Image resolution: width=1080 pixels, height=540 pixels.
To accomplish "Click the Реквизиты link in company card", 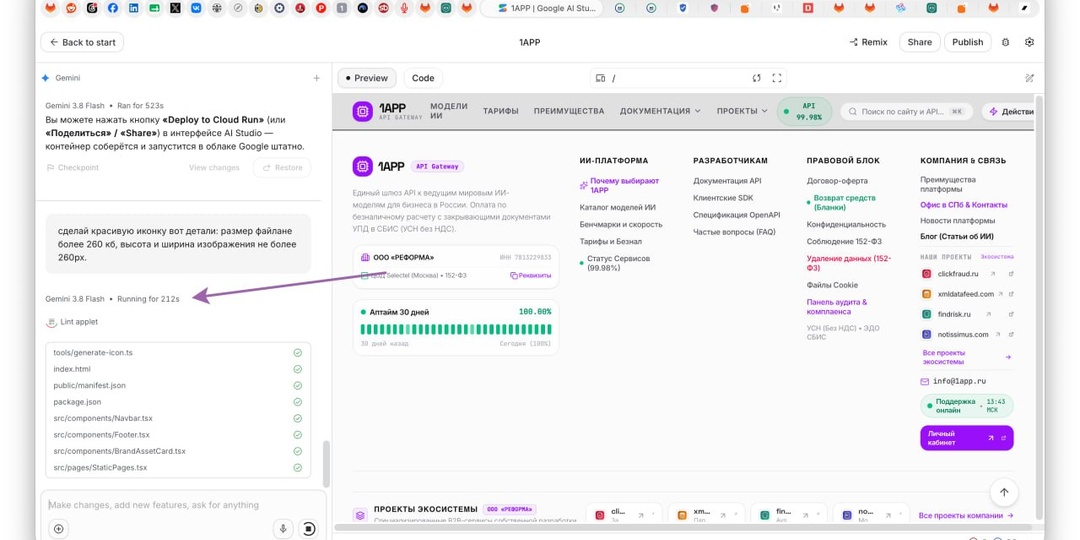I will click(x=530, y=276).
